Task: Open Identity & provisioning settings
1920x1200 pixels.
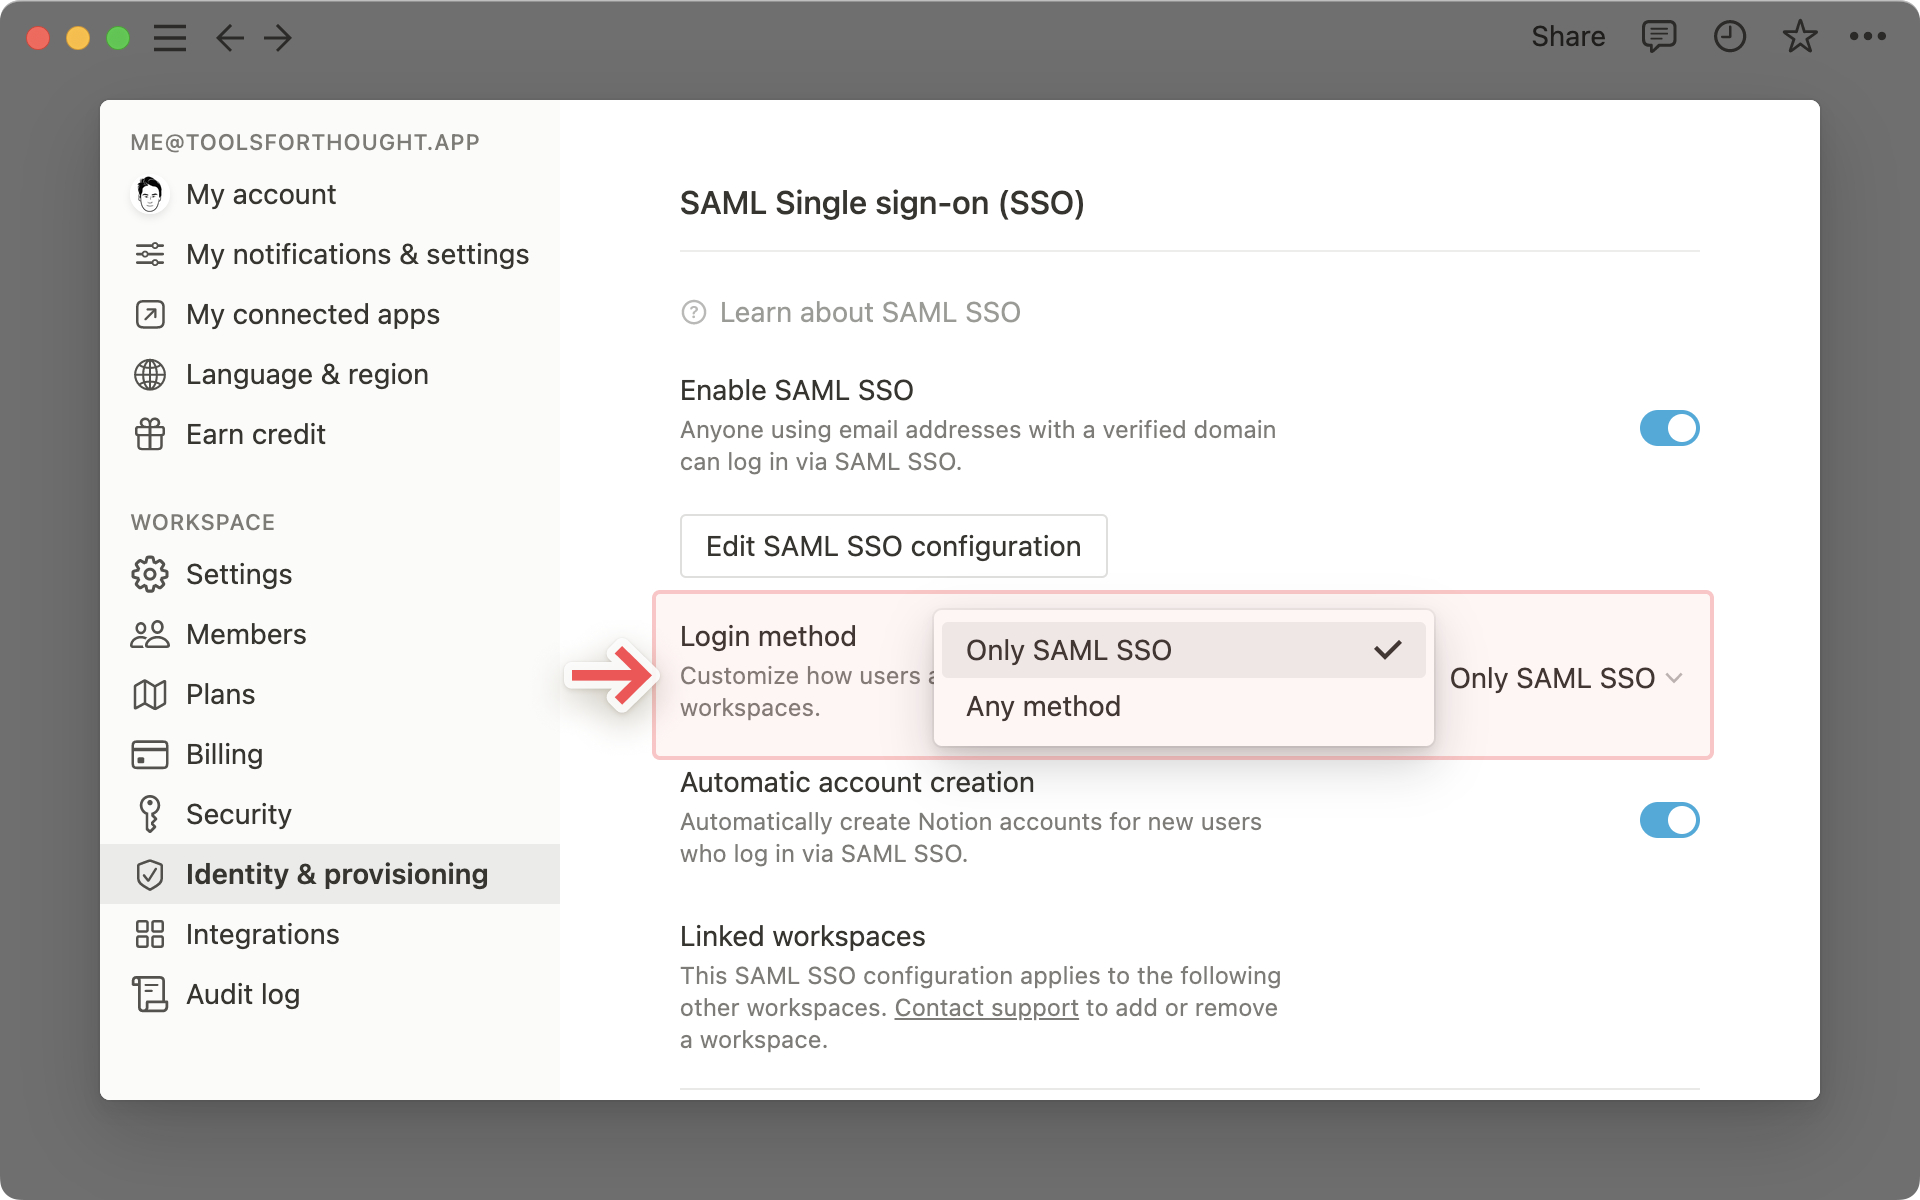Action: (336, 874)
